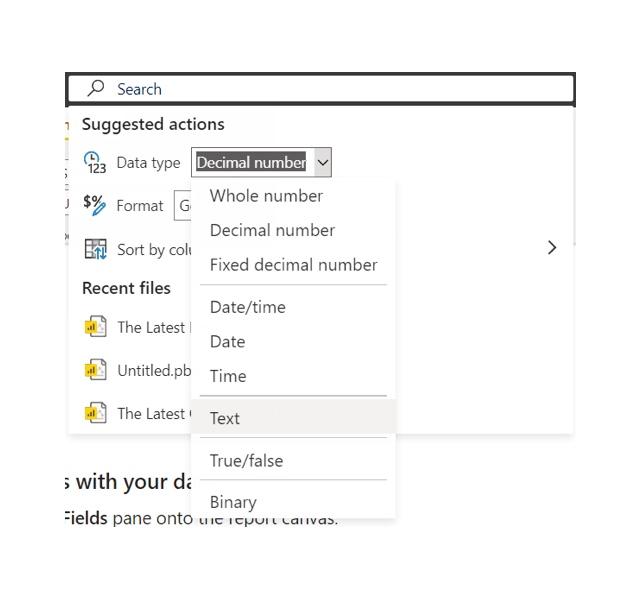Expand Sort by column right chevron
This screenshot has width=640, height=600.
click(x=552, y=247)
